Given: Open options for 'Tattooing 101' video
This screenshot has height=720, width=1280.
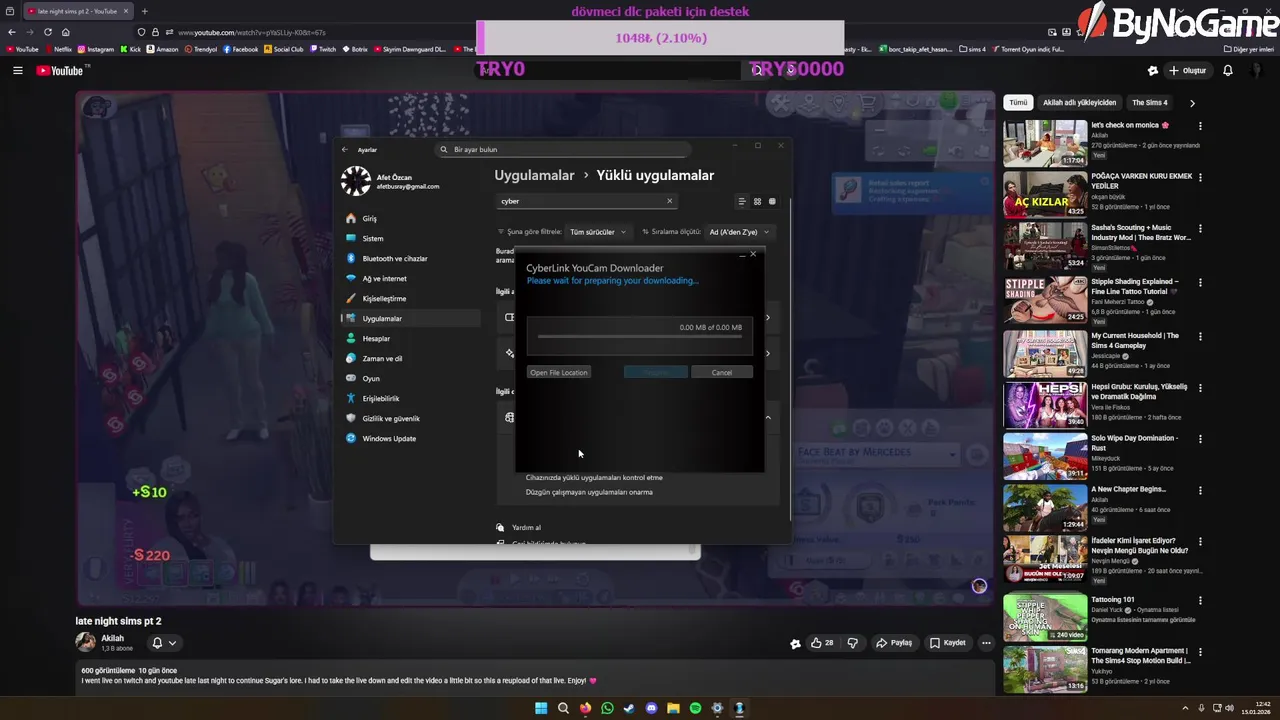Looking at the screenshot, I should [1200, 600].
